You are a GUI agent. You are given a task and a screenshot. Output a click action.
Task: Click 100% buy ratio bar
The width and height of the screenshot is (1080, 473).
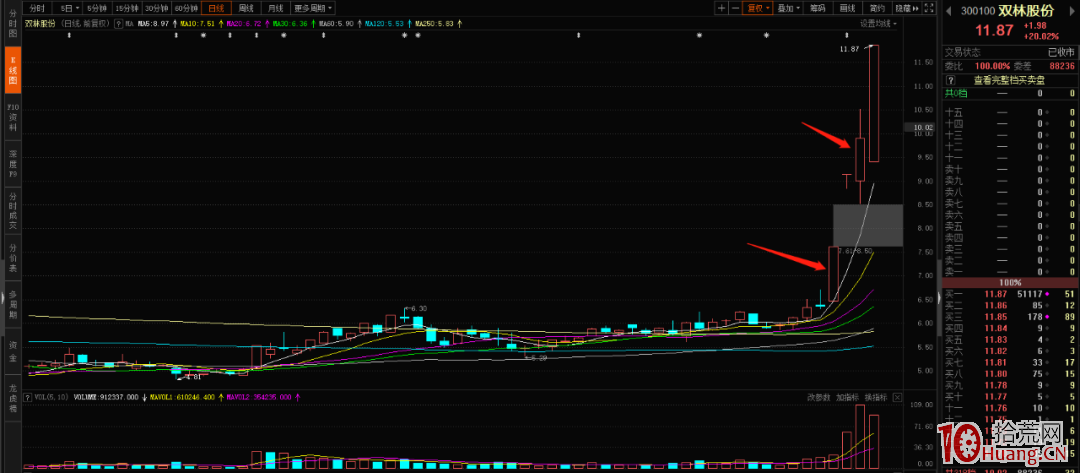(x=1010, y=282)
